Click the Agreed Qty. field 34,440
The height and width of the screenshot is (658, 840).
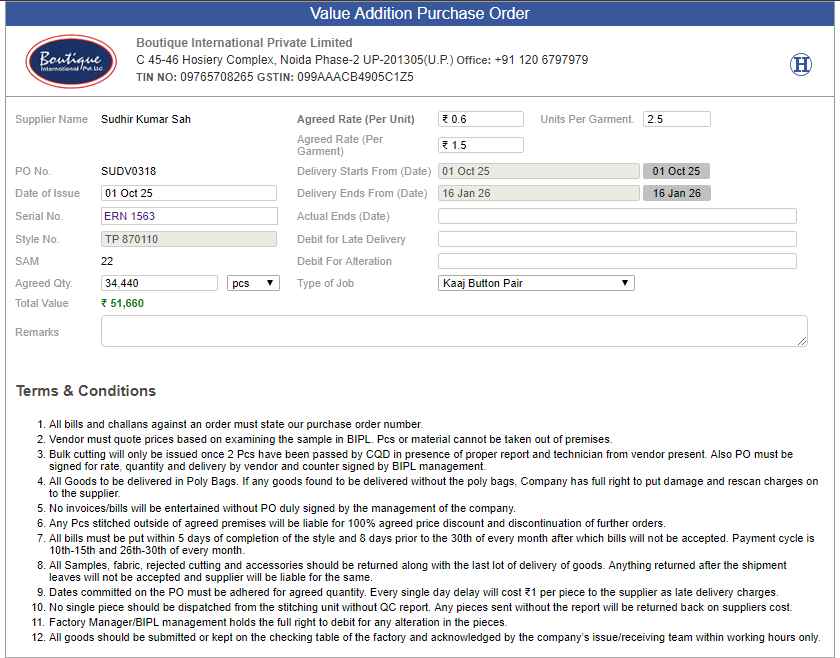[159, 283]
